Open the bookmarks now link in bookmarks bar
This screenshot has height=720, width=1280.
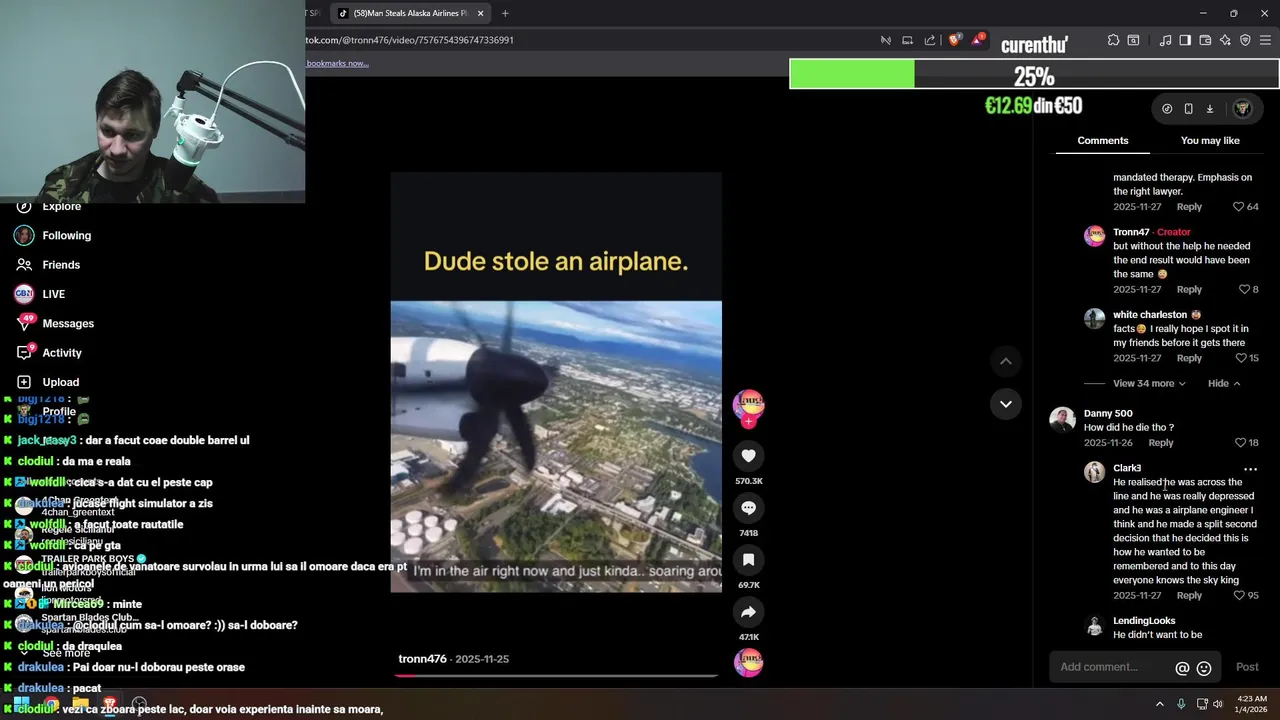point(337,63)
